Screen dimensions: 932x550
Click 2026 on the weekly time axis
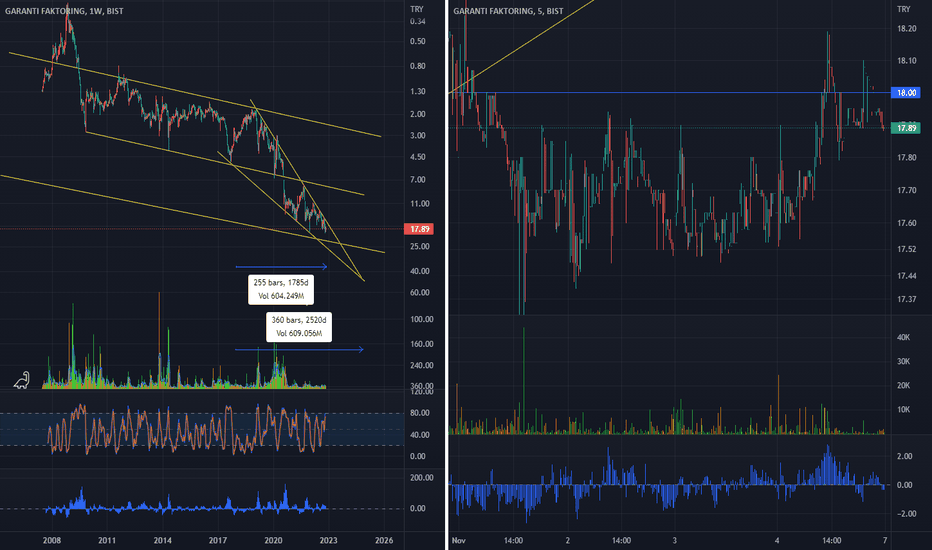(384, 540)
